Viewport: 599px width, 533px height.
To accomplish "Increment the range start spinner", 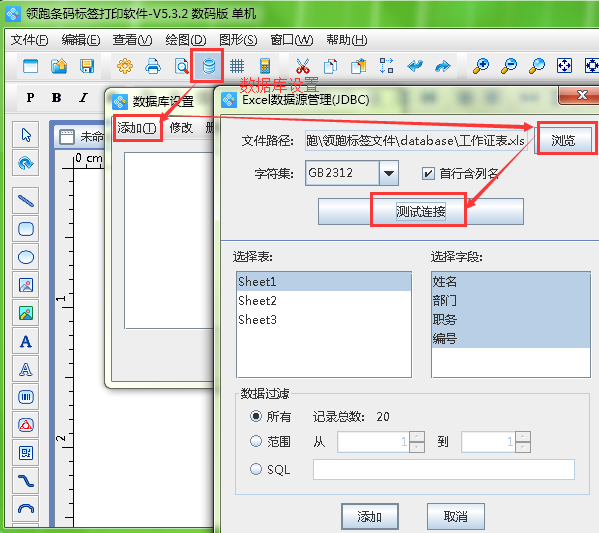I will click(417, 436).
